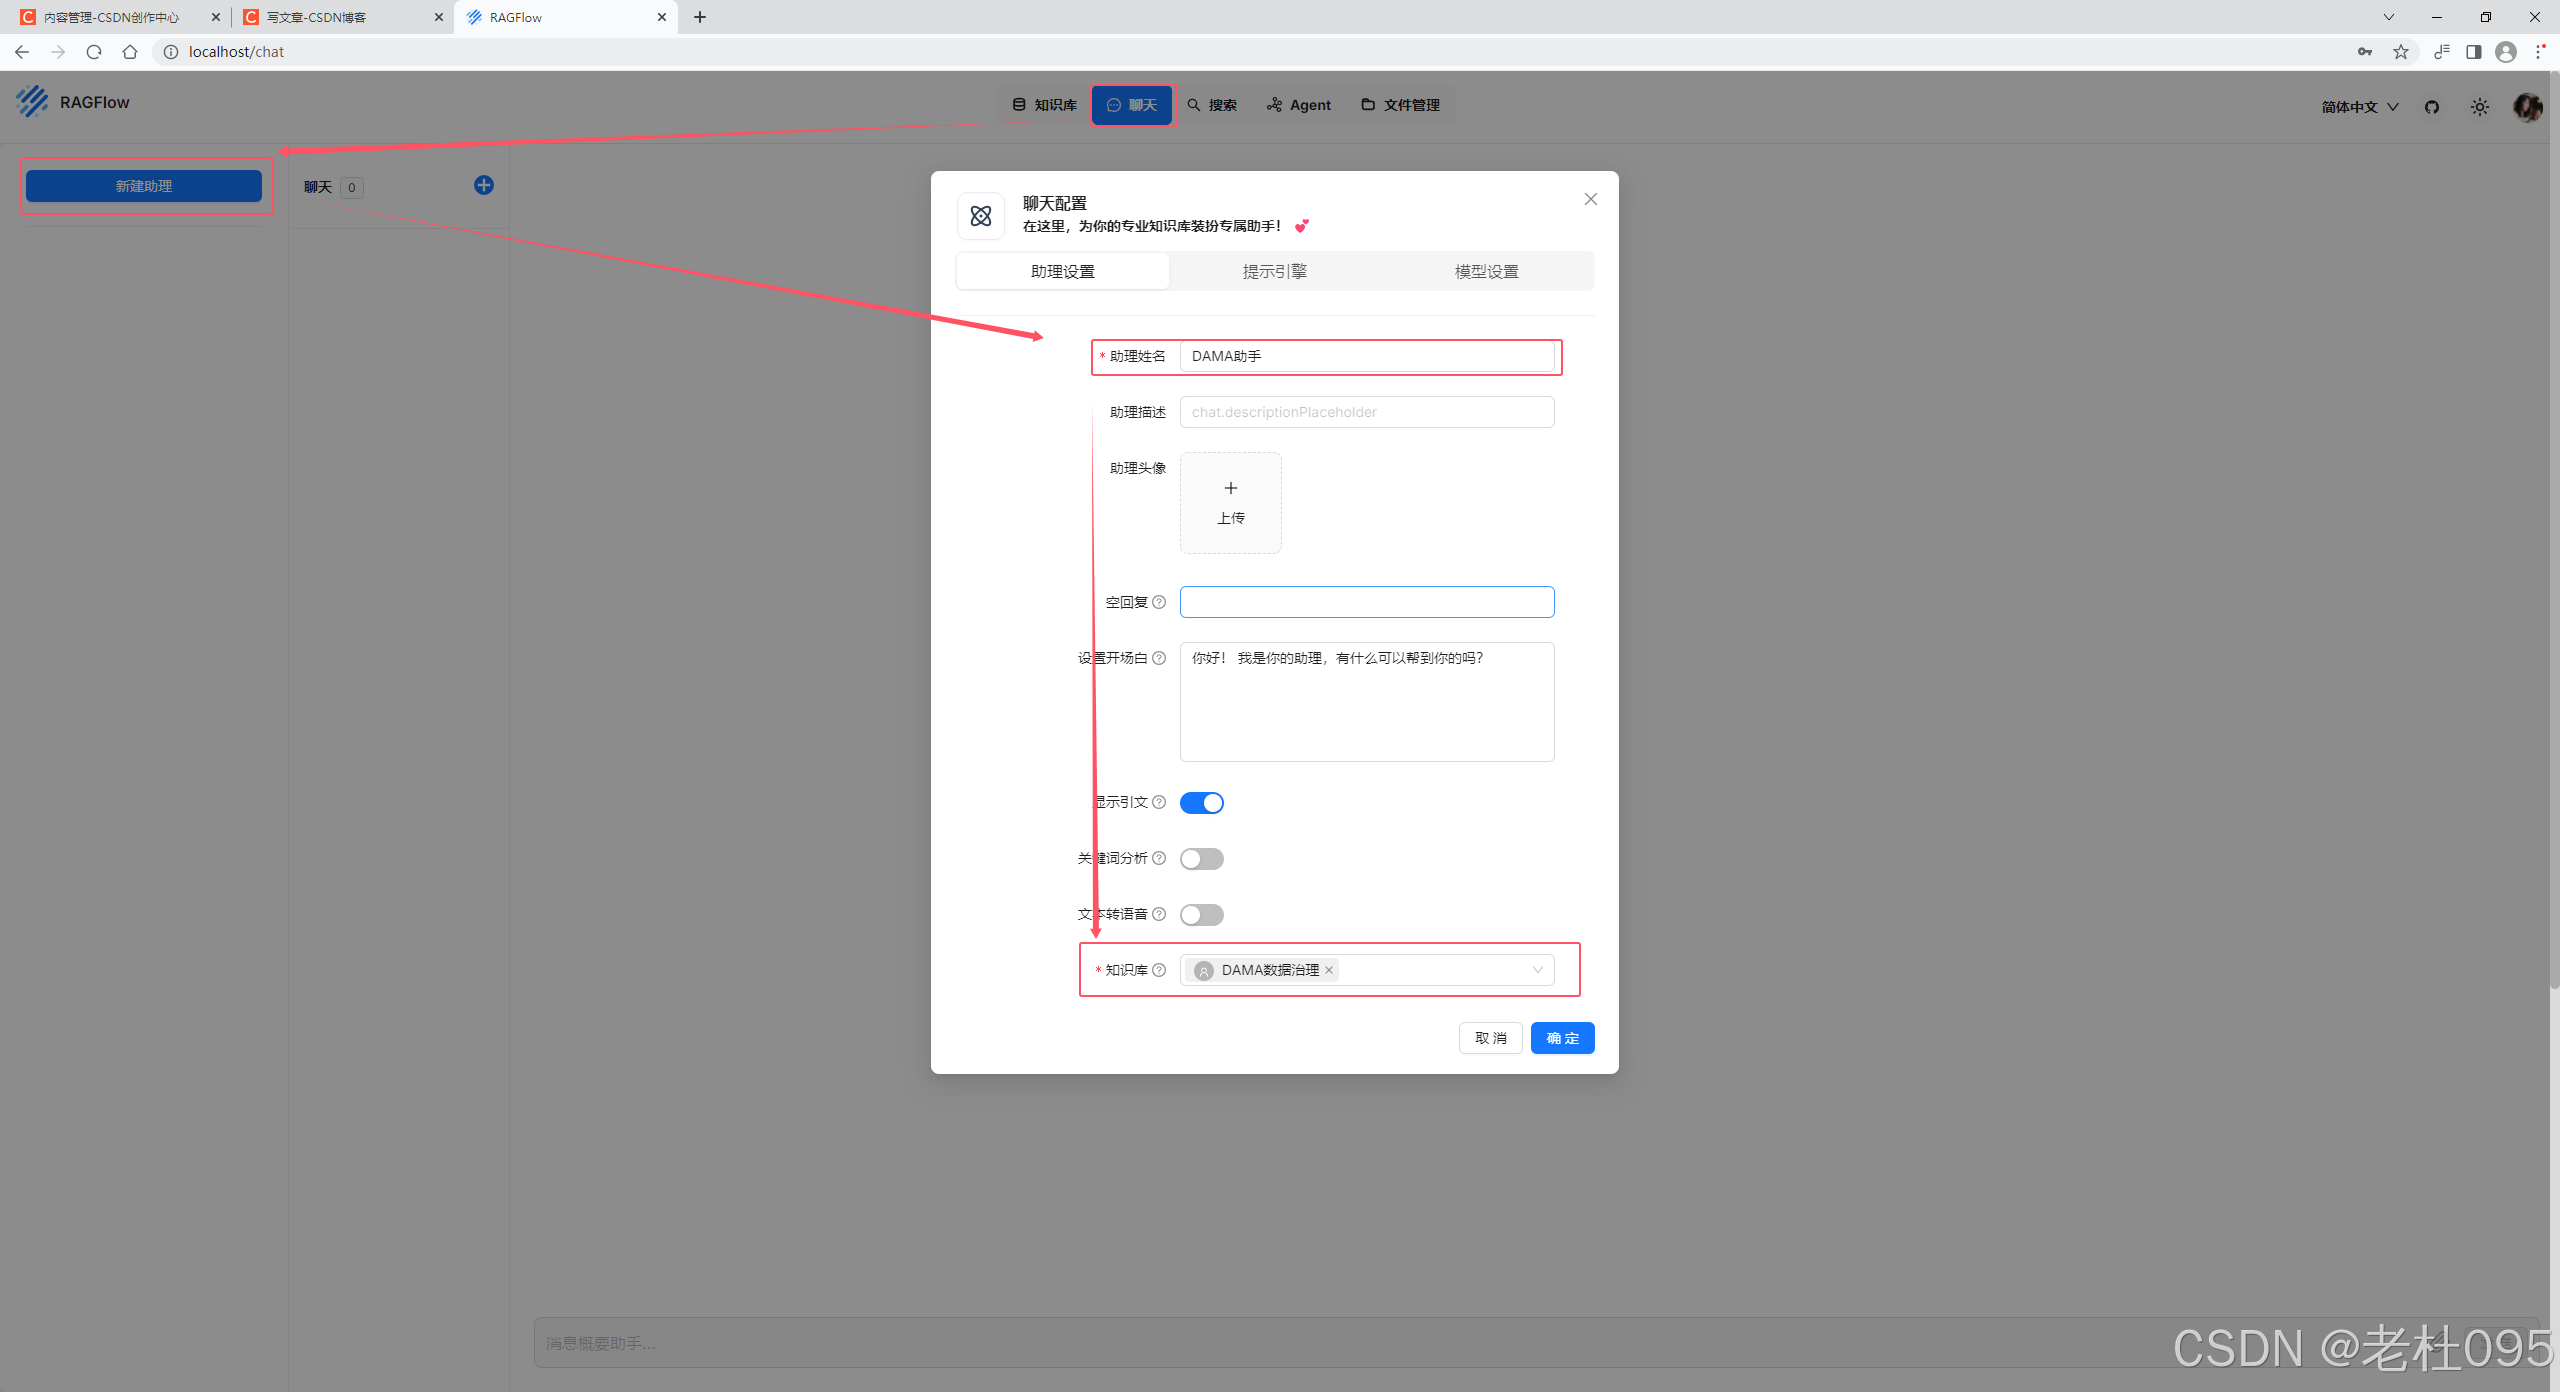Click the 助理描述 input field
Viewport: 2560px width, 1392px height.
(x=1366, y=412)
